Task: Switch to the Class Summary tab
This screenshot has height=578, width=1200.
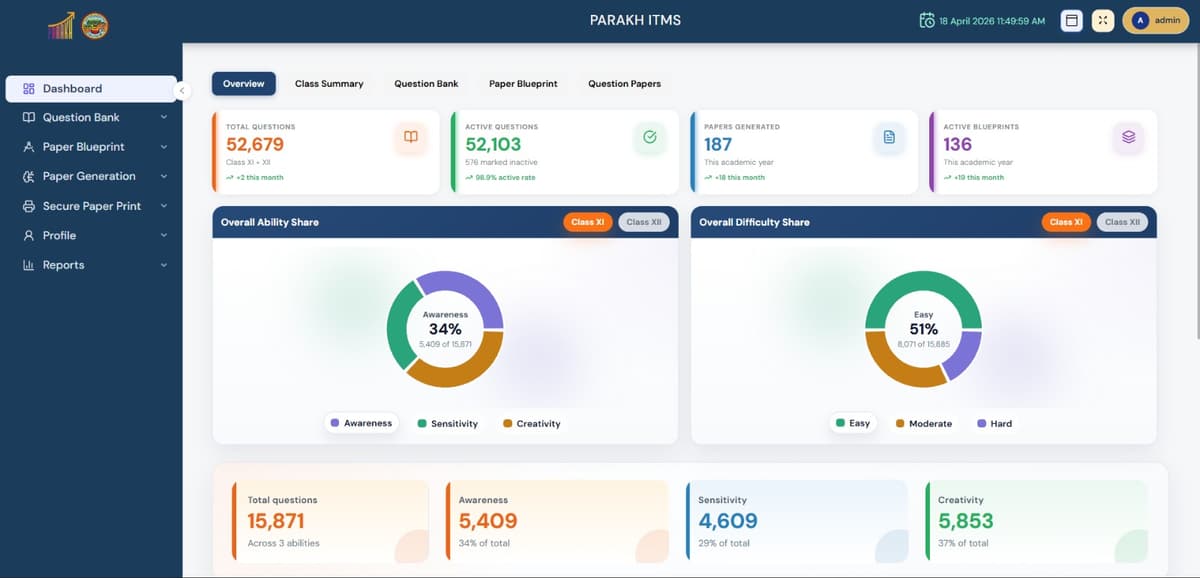Action: click(329, 83)
